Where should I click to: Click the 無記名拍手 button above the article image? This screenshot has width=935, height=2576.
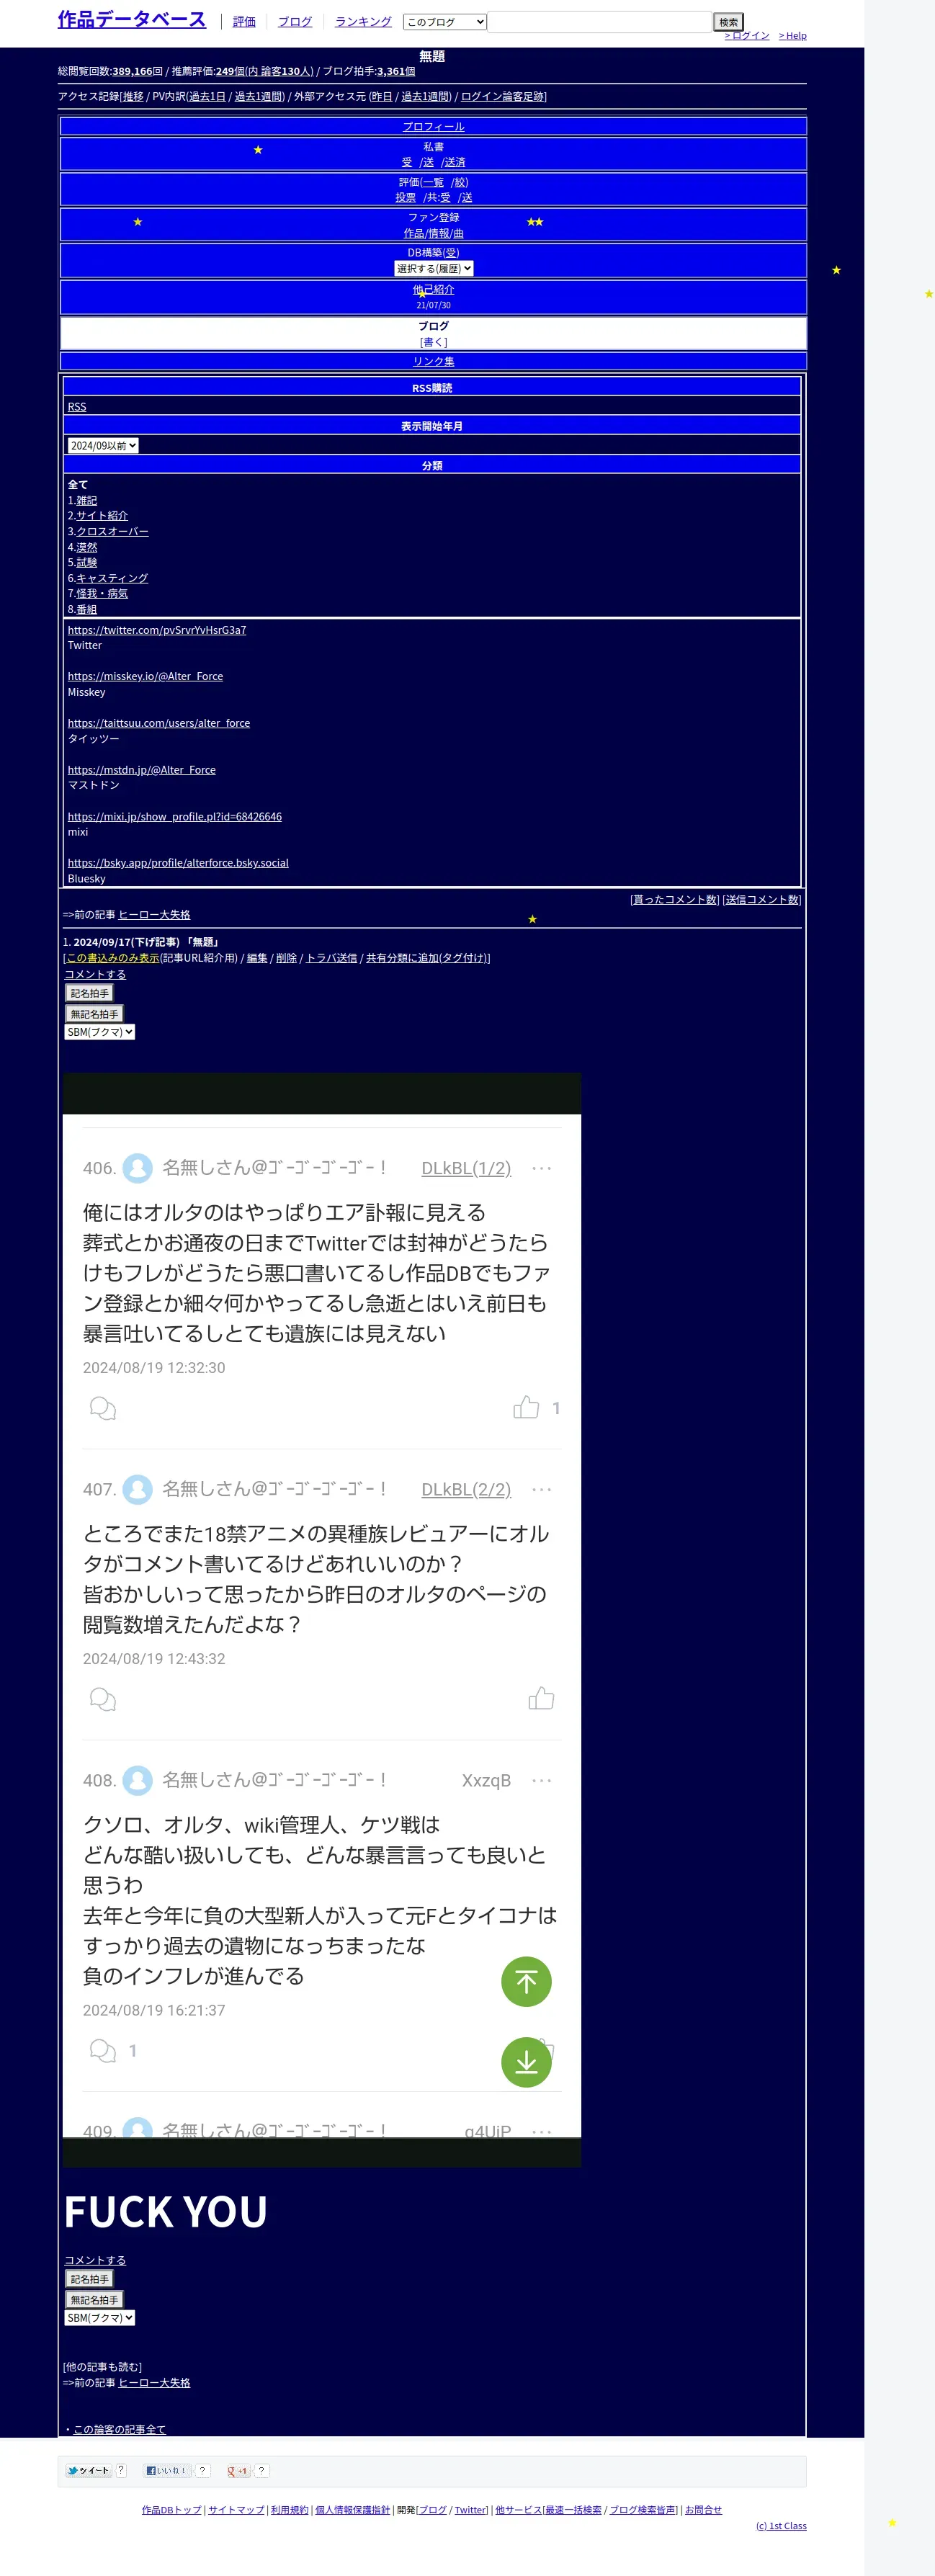[x=94, y=1013]
